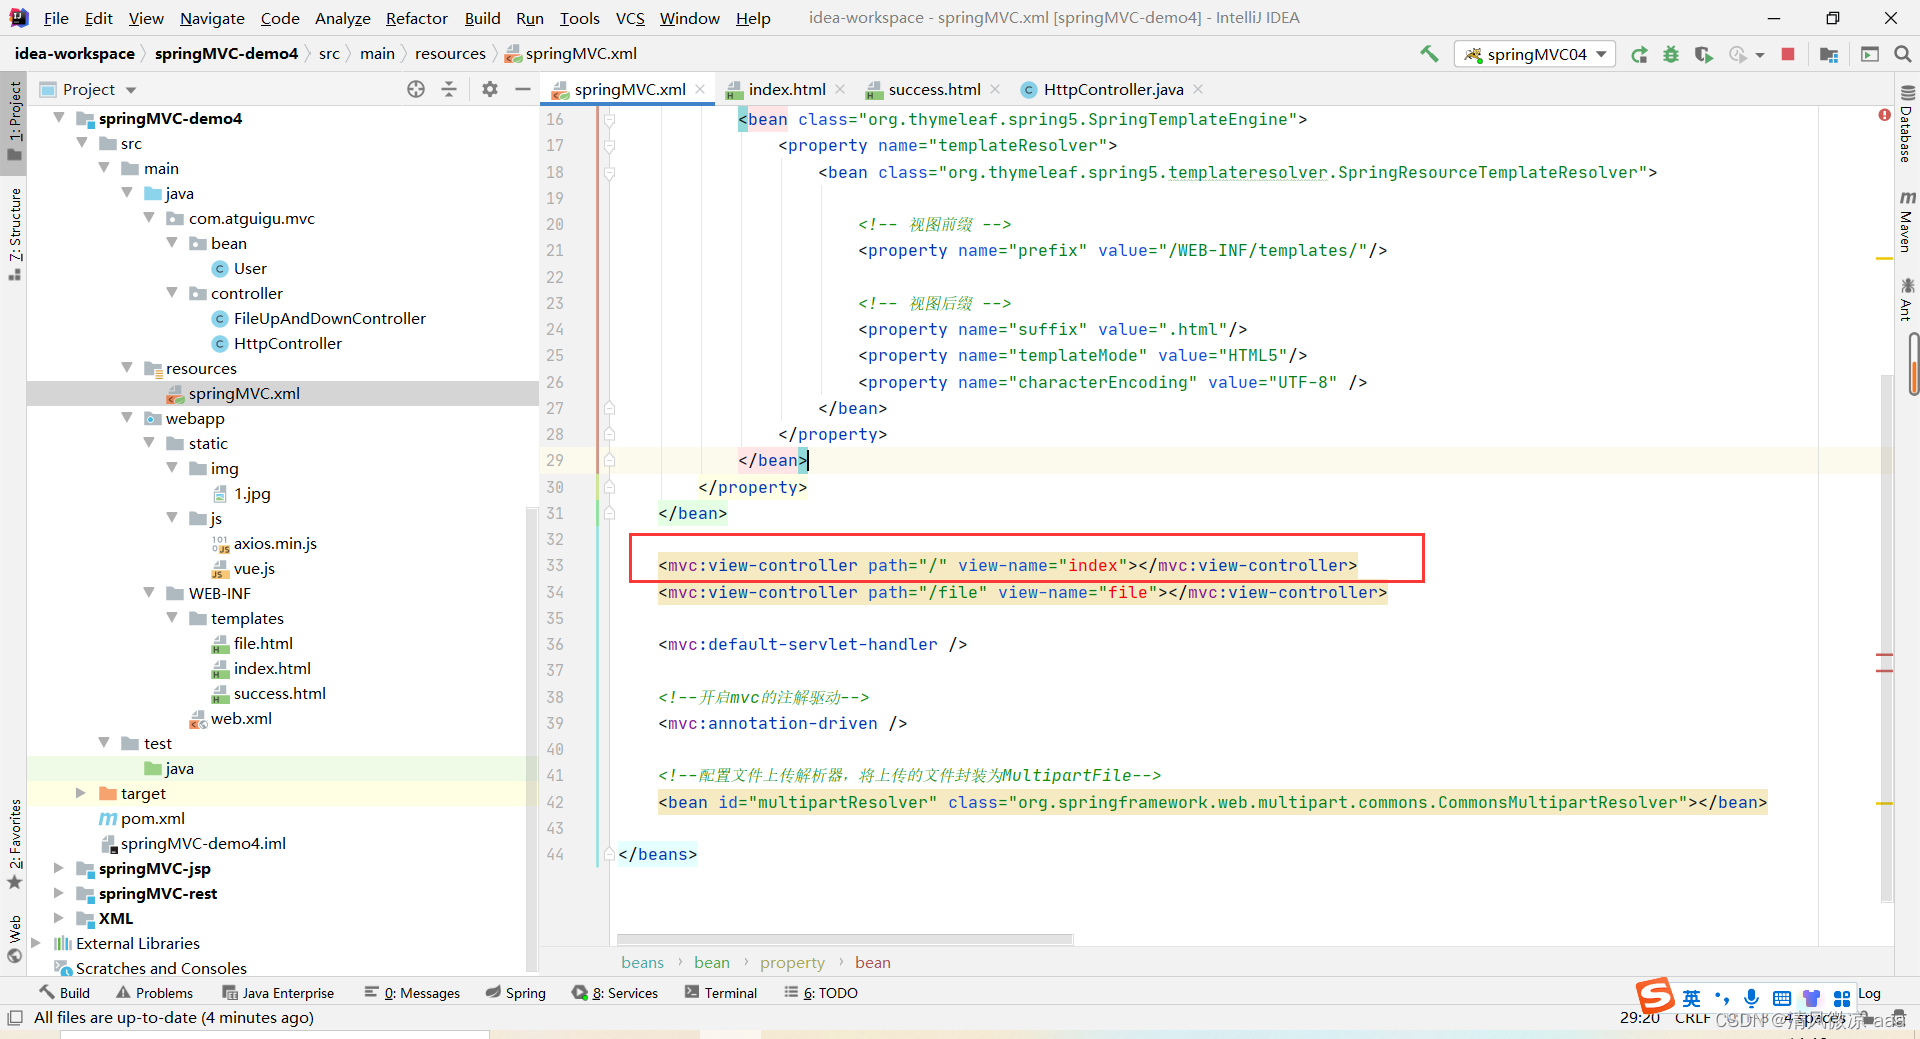Click Run with Coverage icon

pyautogui.click(x=1703, y=54)
